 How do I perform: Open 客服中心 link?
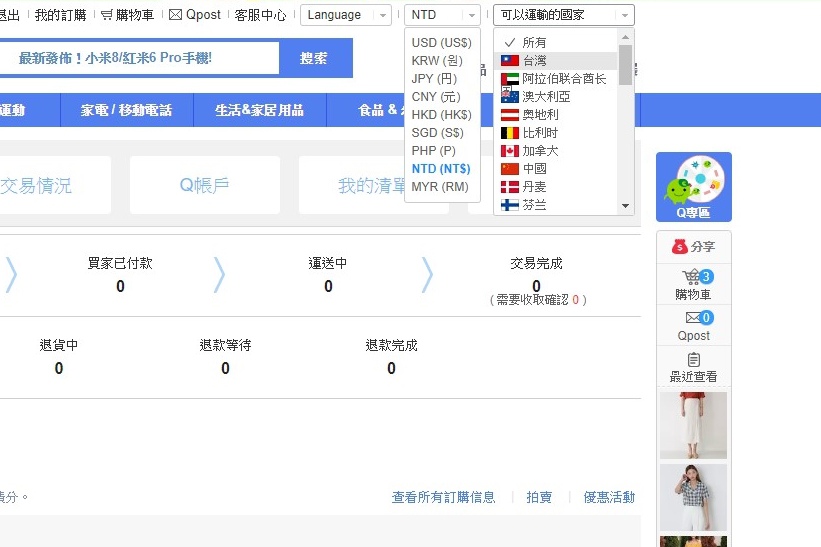click(x=260, y=15)
